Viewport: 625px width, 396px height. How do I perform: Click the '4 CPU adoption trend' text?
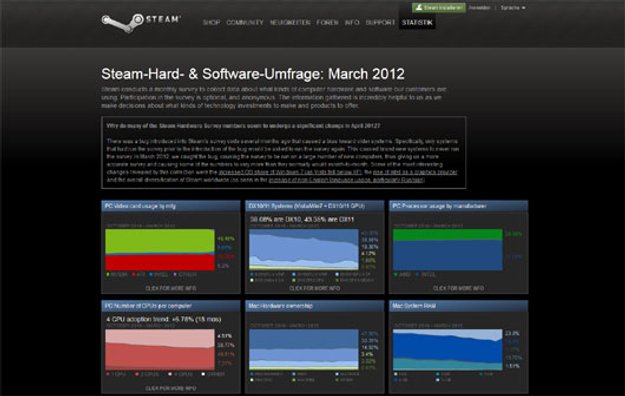point(163,319)
